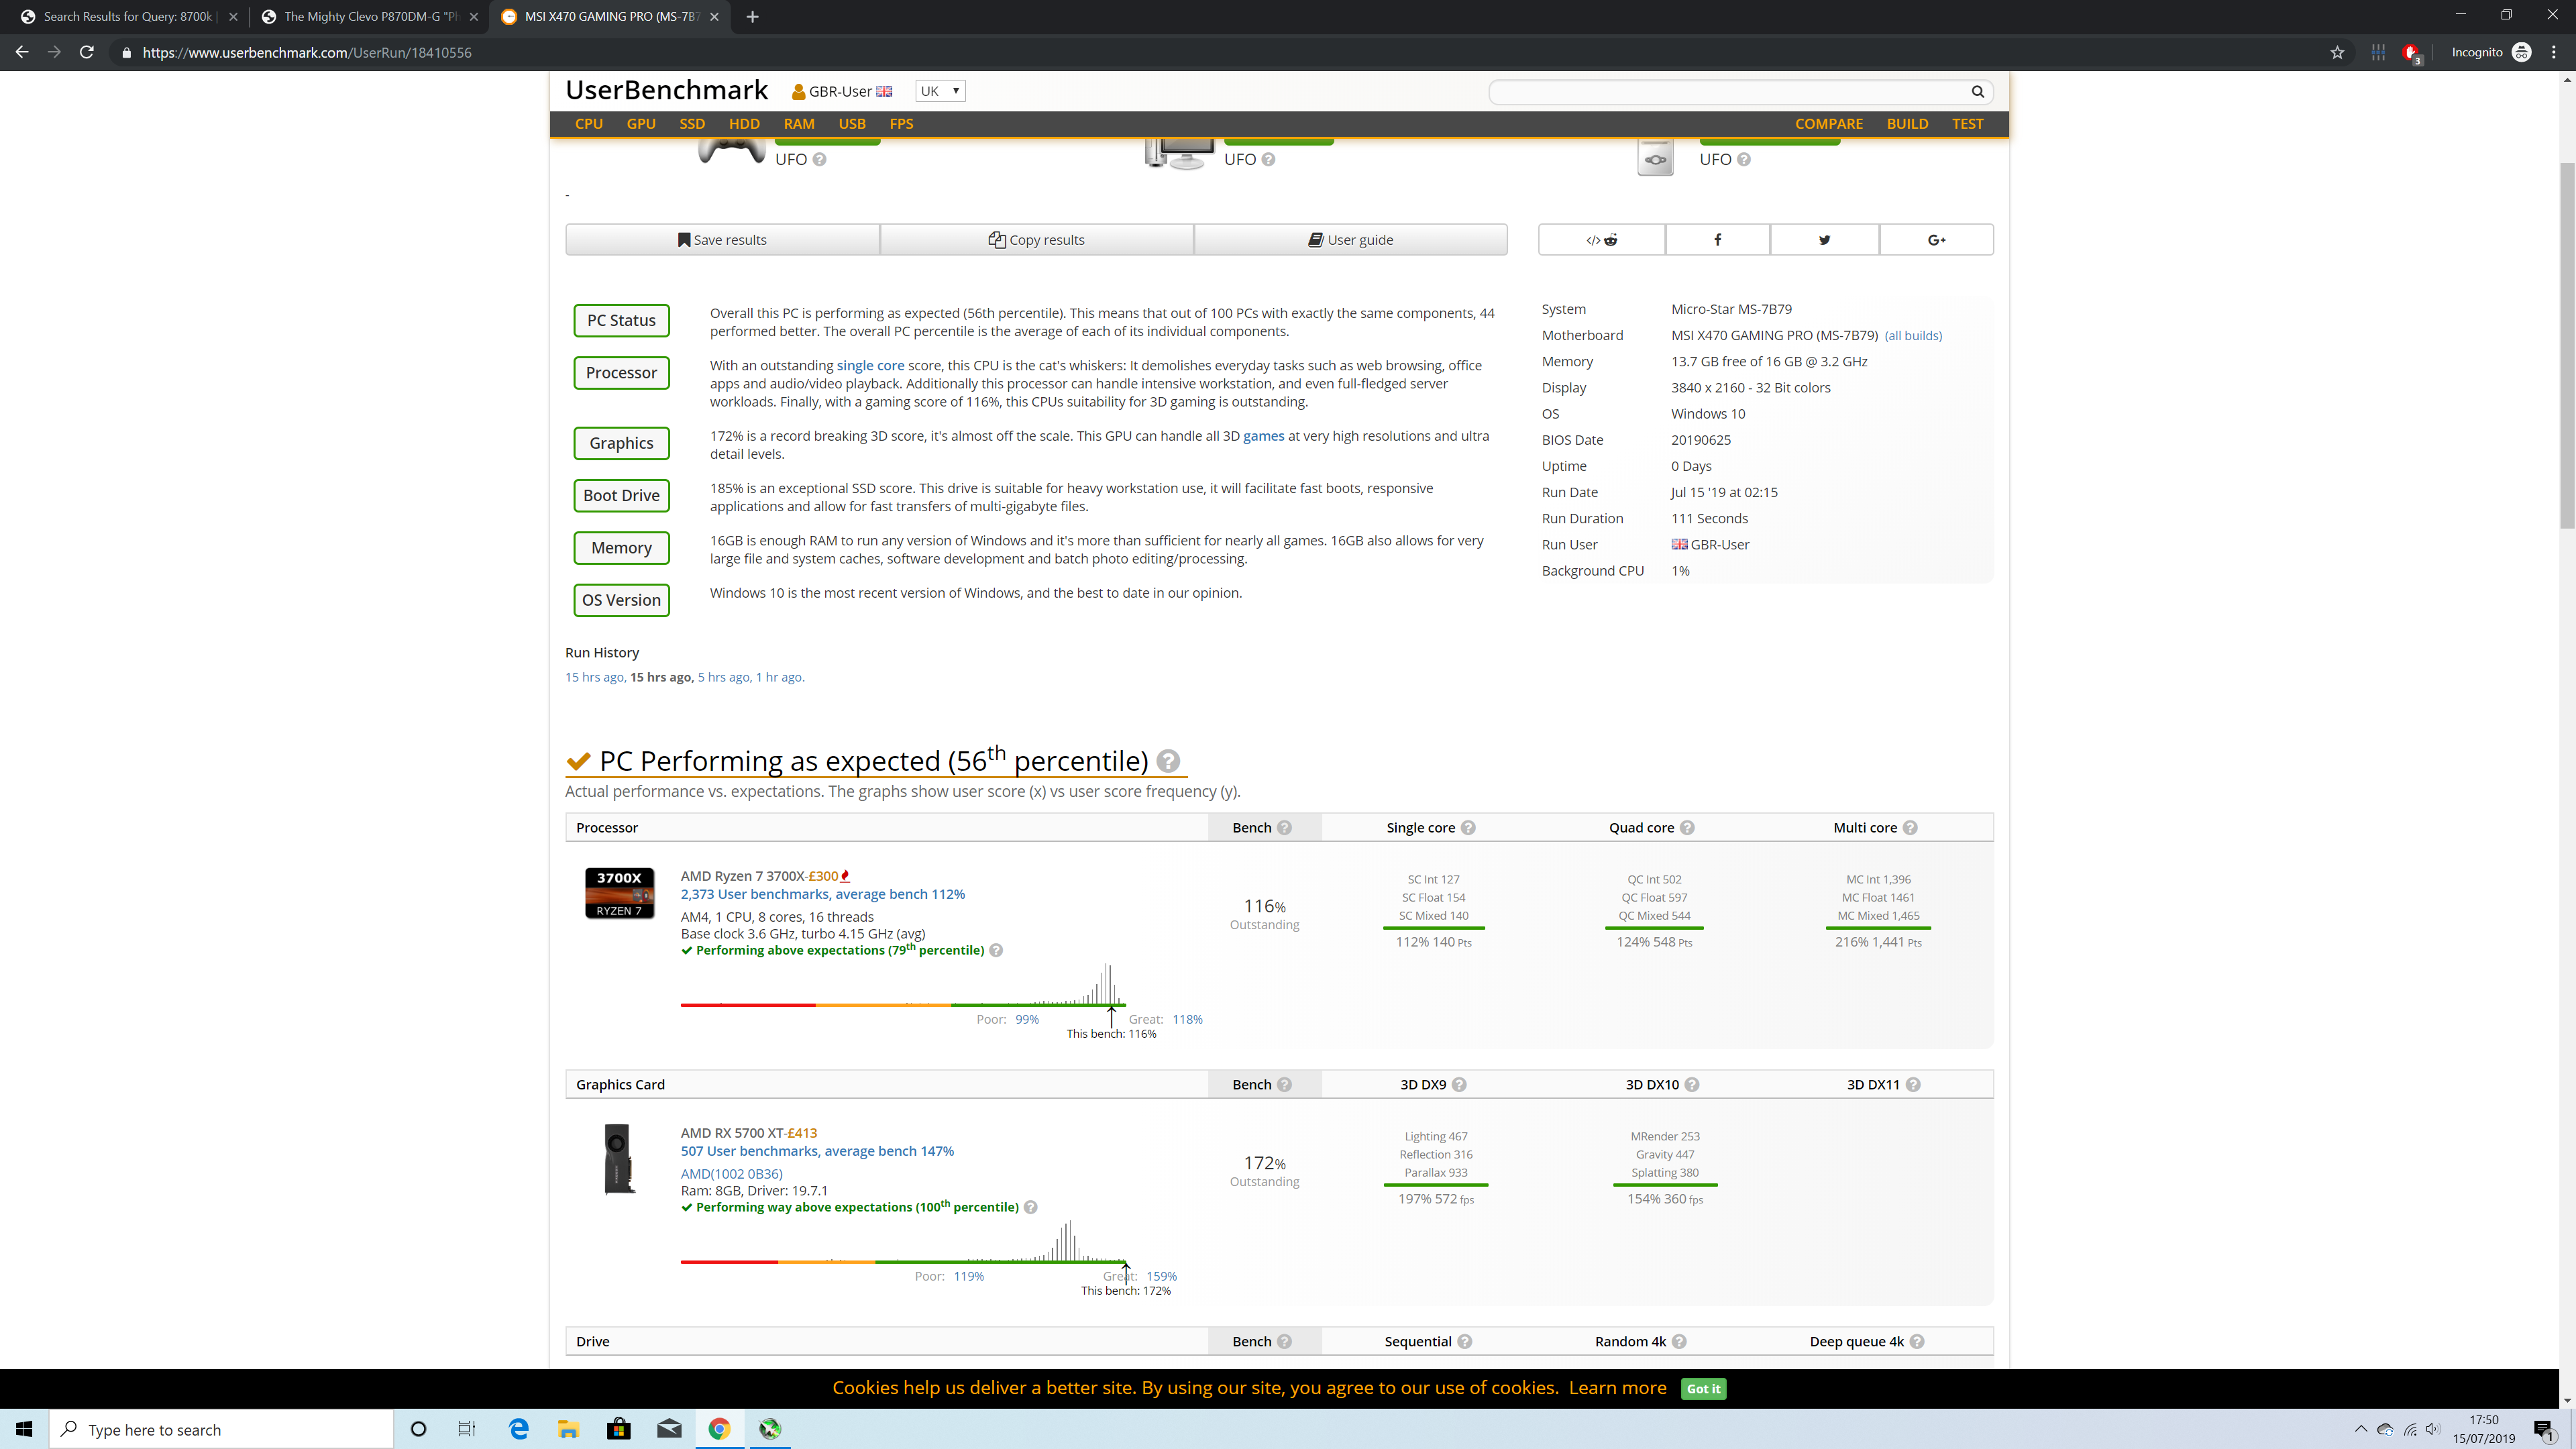This screenshot has width=2576, height=1449.
Task: Click the OS Version button
Action: pyautogui.click(x=621, y=601)
